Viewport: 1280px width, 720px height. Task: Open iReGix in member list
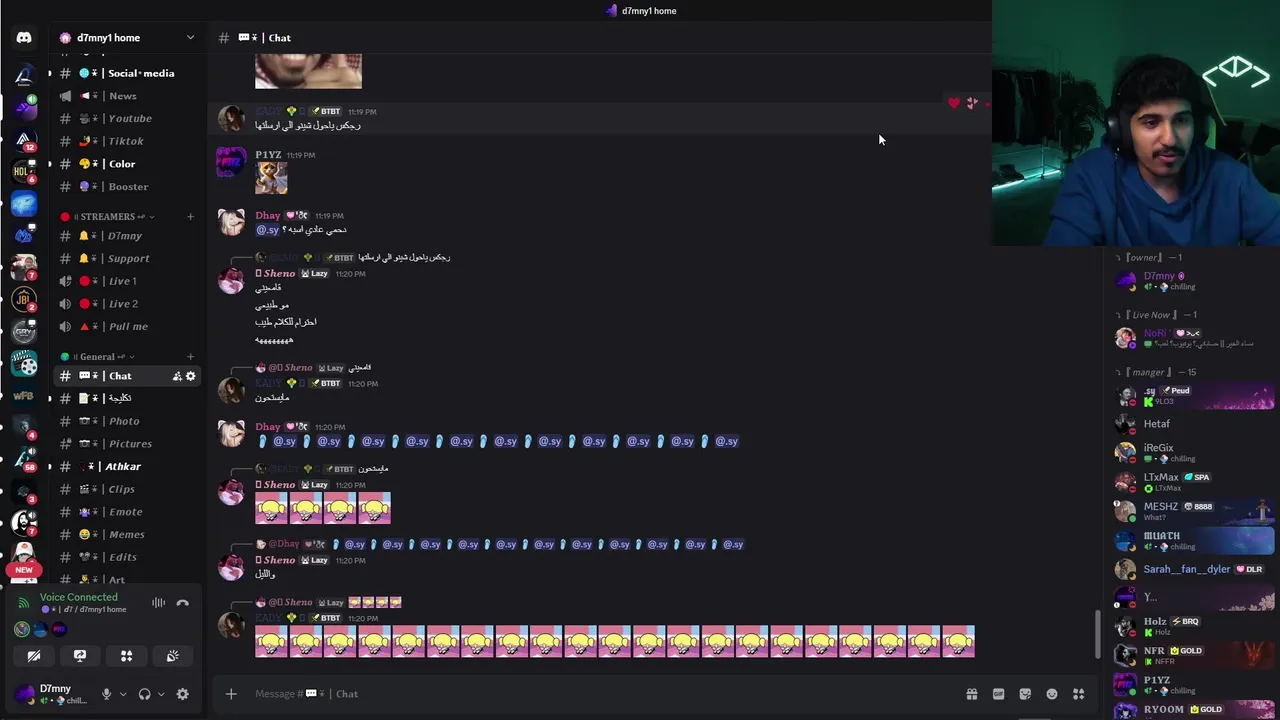(1195, 453)
